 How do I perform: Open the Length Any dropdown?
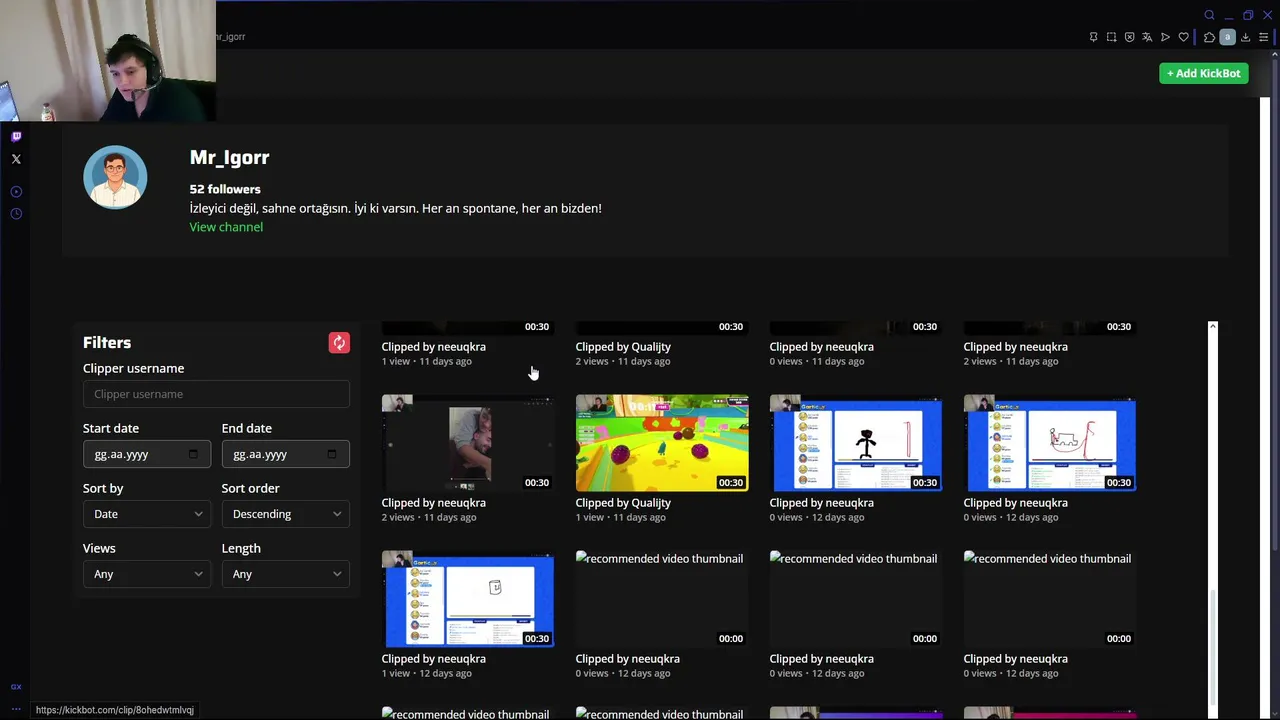(x=286, y=574)
